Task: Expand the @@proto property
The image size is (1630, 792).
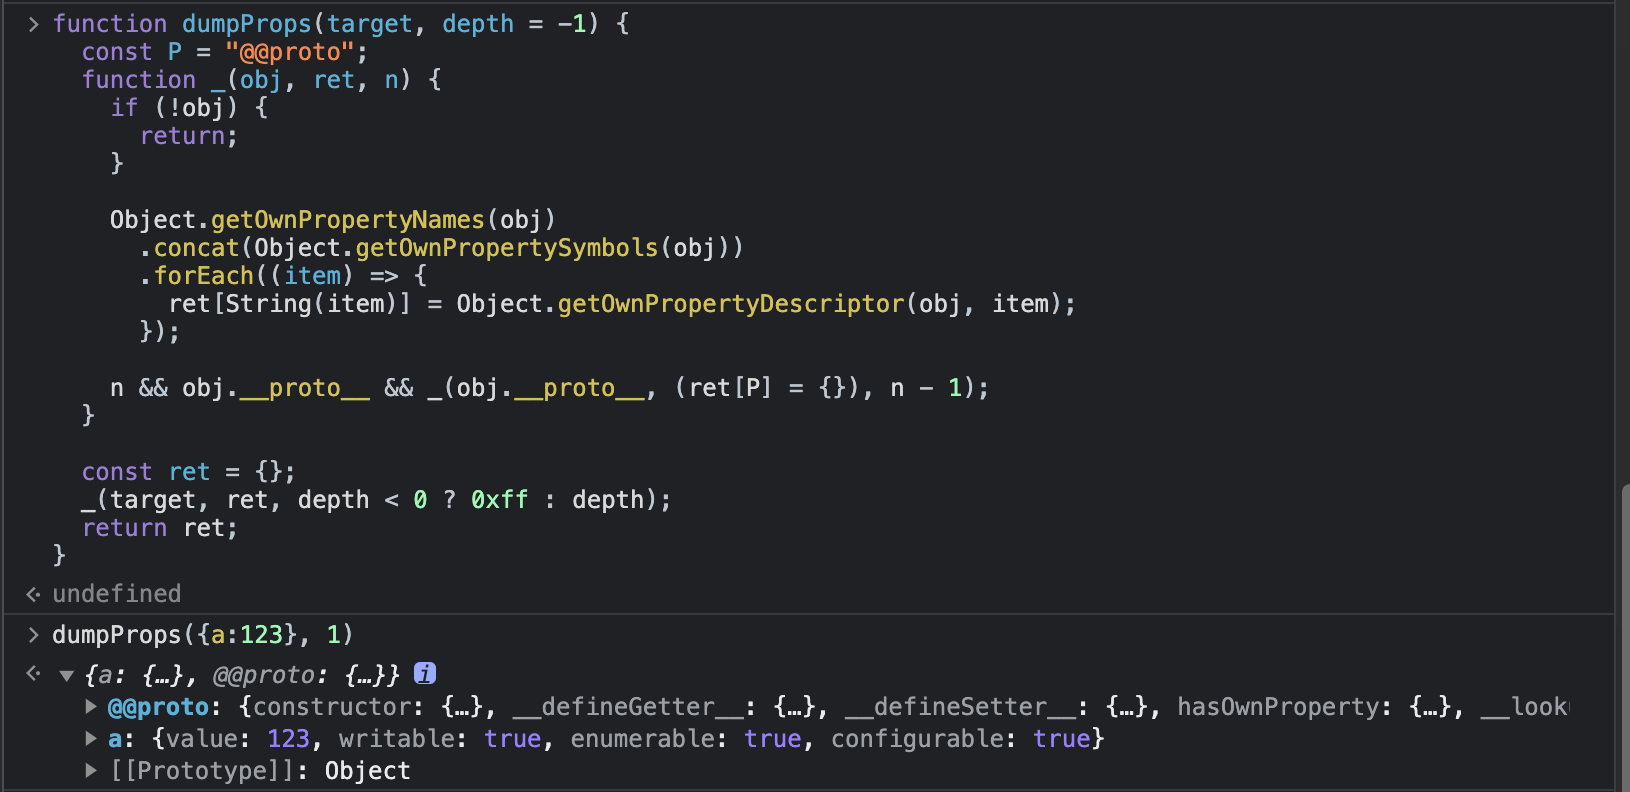Action: tap(91, 707)
